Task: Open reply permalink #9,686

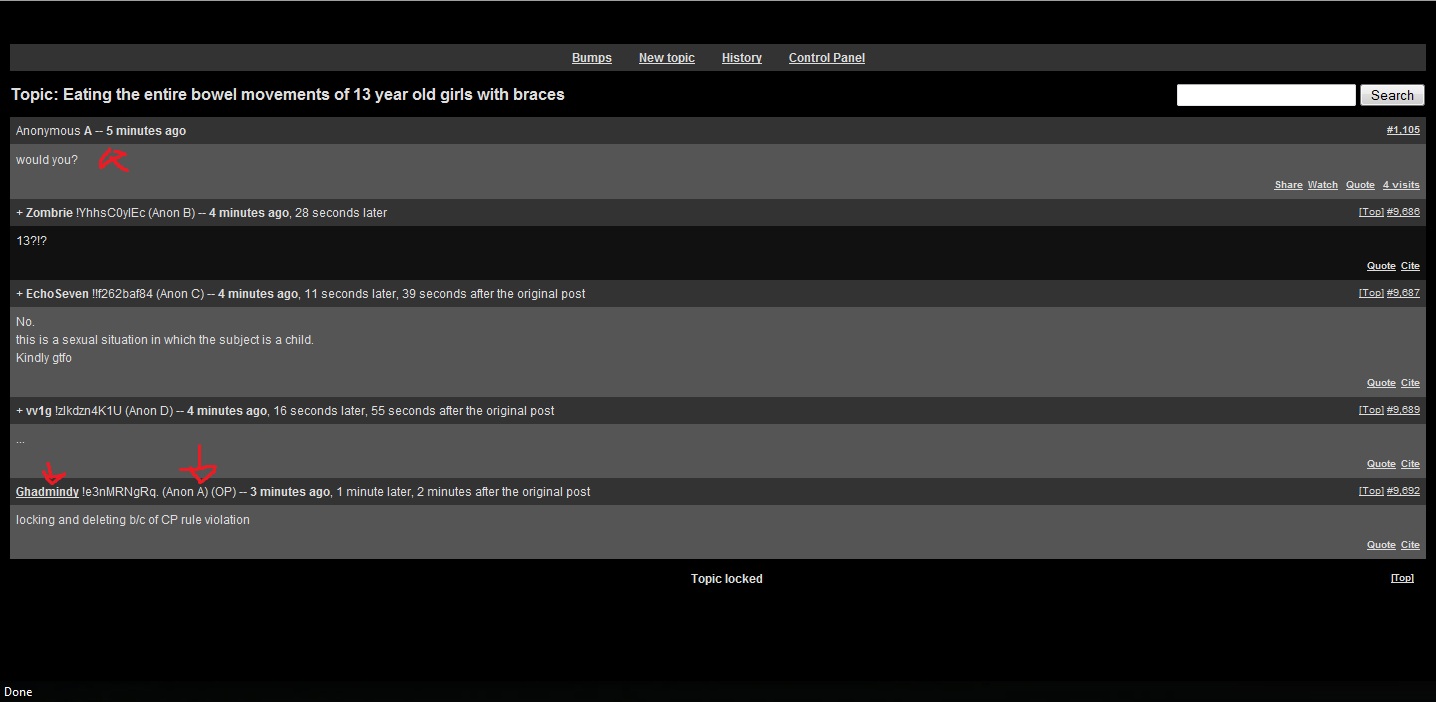Action: 1403,212
